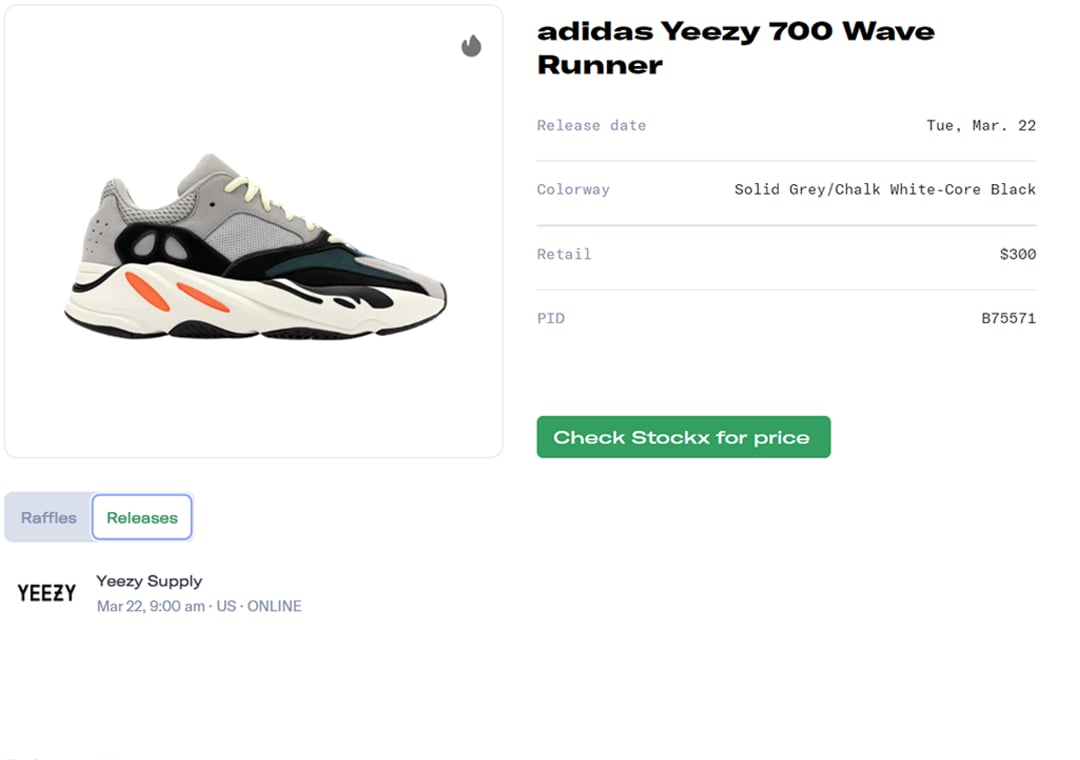Click the Mar 22, 9:00 am release time
Image resolution: width=1080 pixels, height=760 pixels.
(x=151, y=606)
